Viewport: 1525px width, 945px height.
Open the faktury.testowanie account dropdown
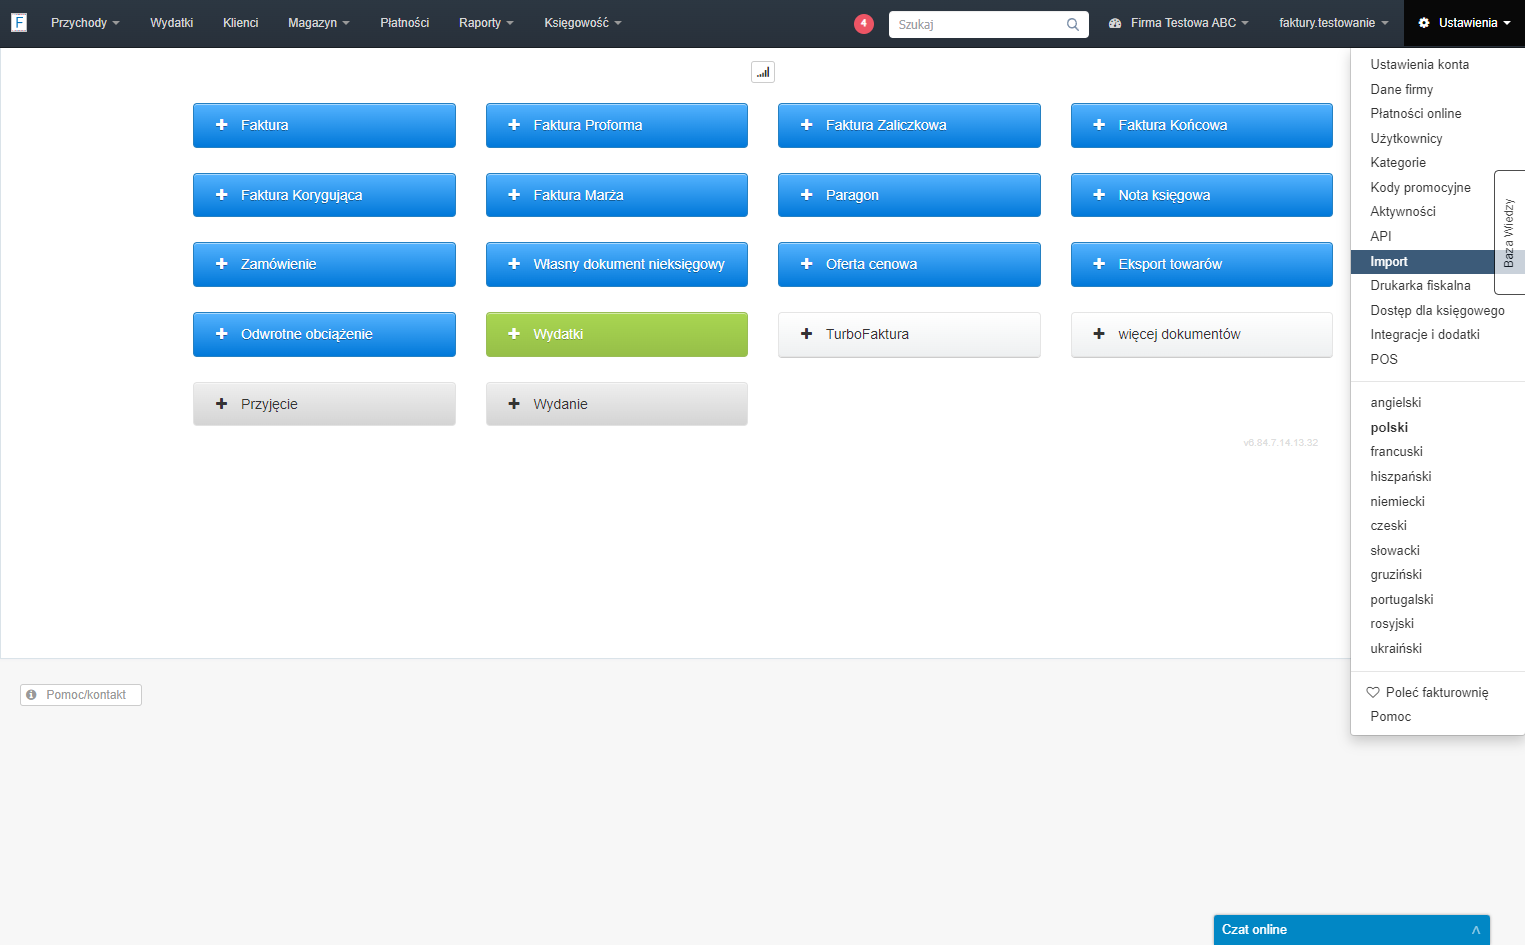pyautogui.click(x=1334, y=23)
